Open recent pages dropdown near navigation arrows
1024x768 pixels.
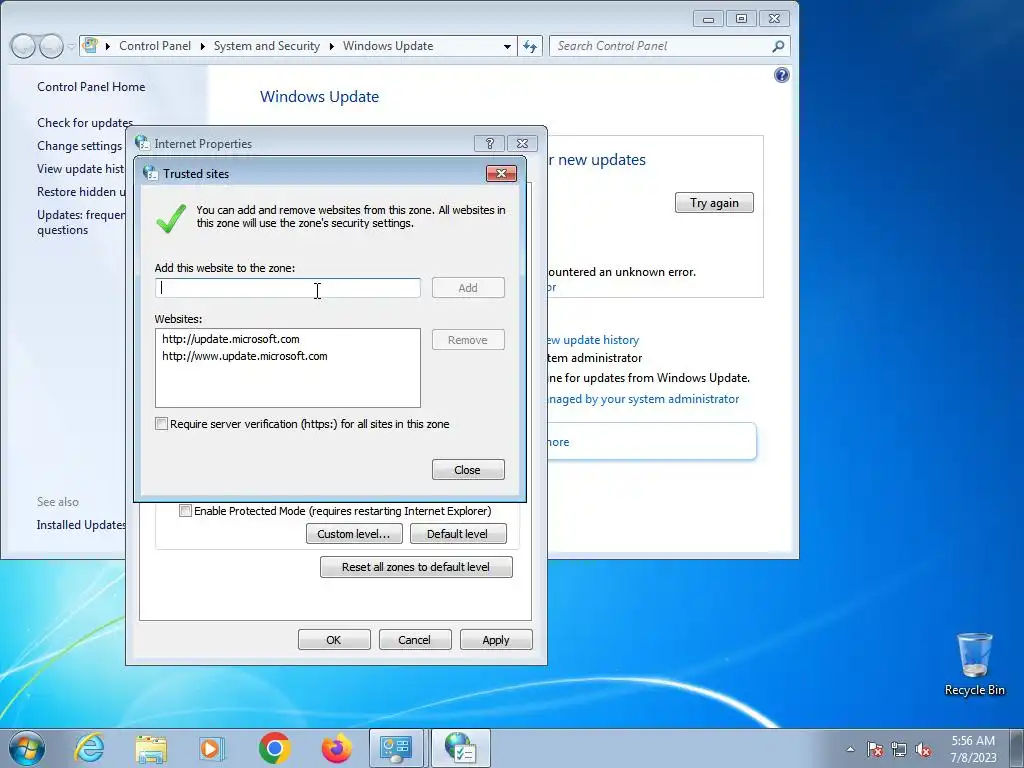[x=71, y=46]
